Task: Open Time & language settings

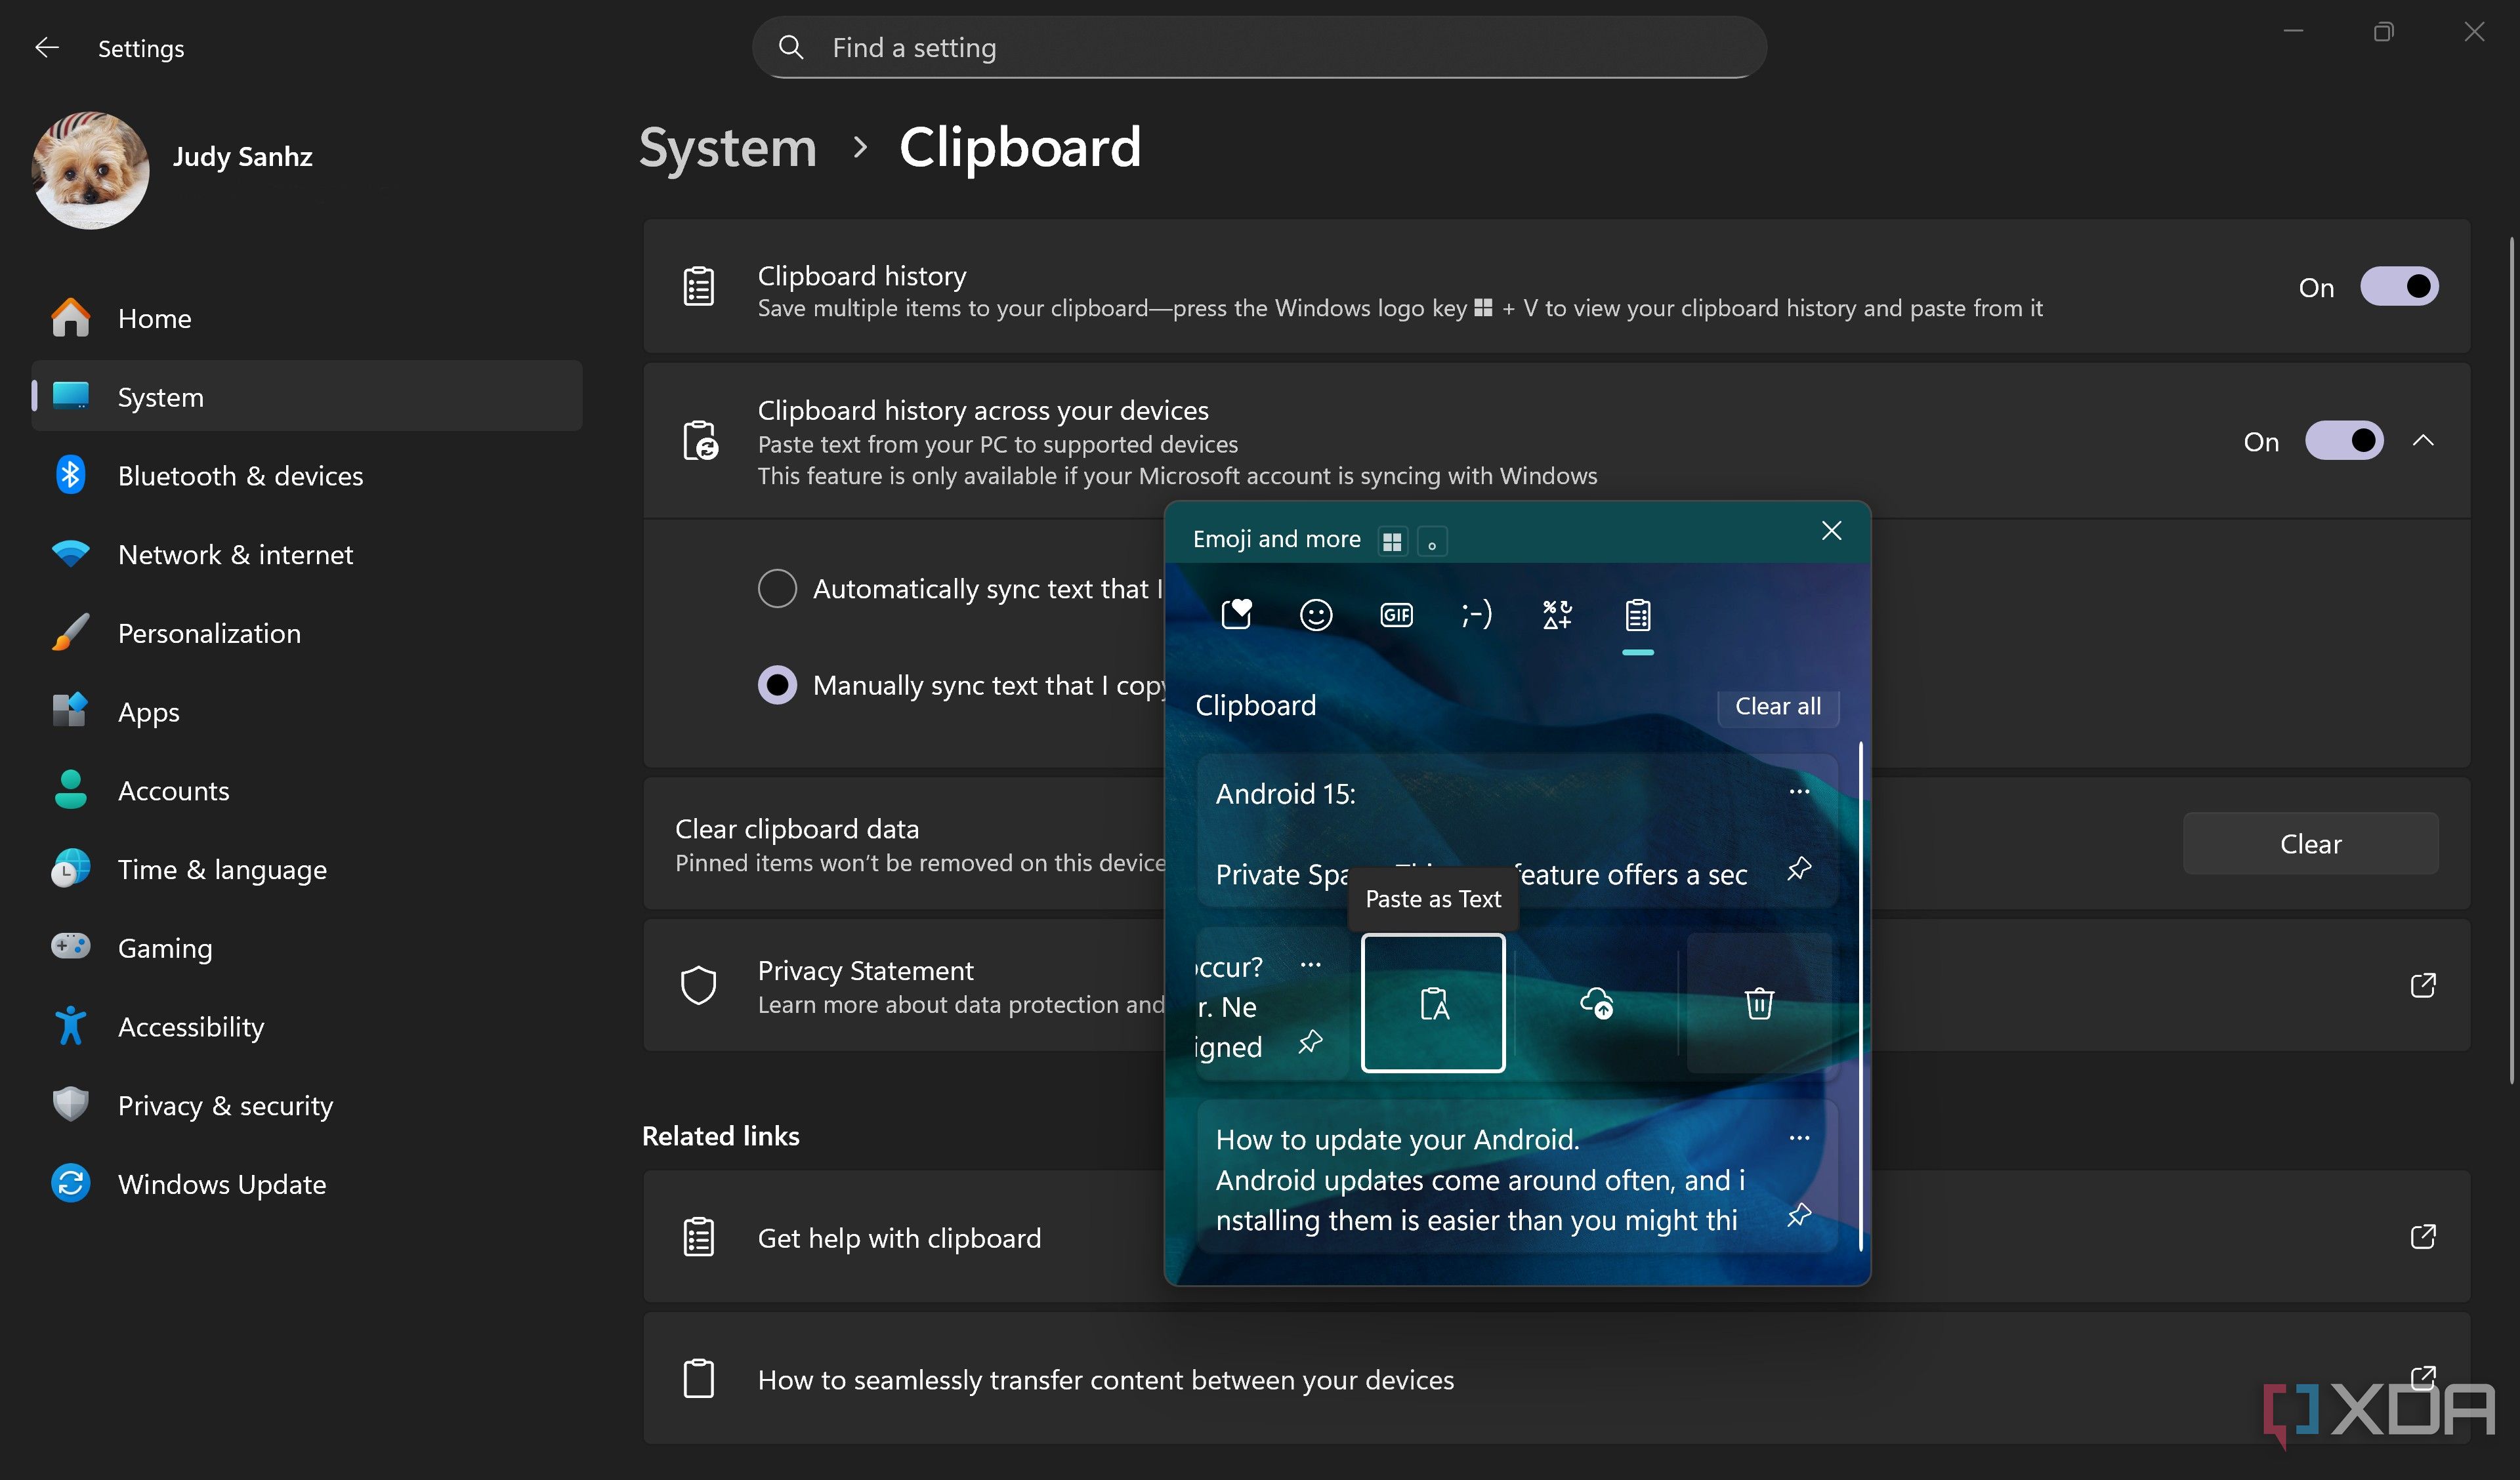Action: tap(307, 869)
